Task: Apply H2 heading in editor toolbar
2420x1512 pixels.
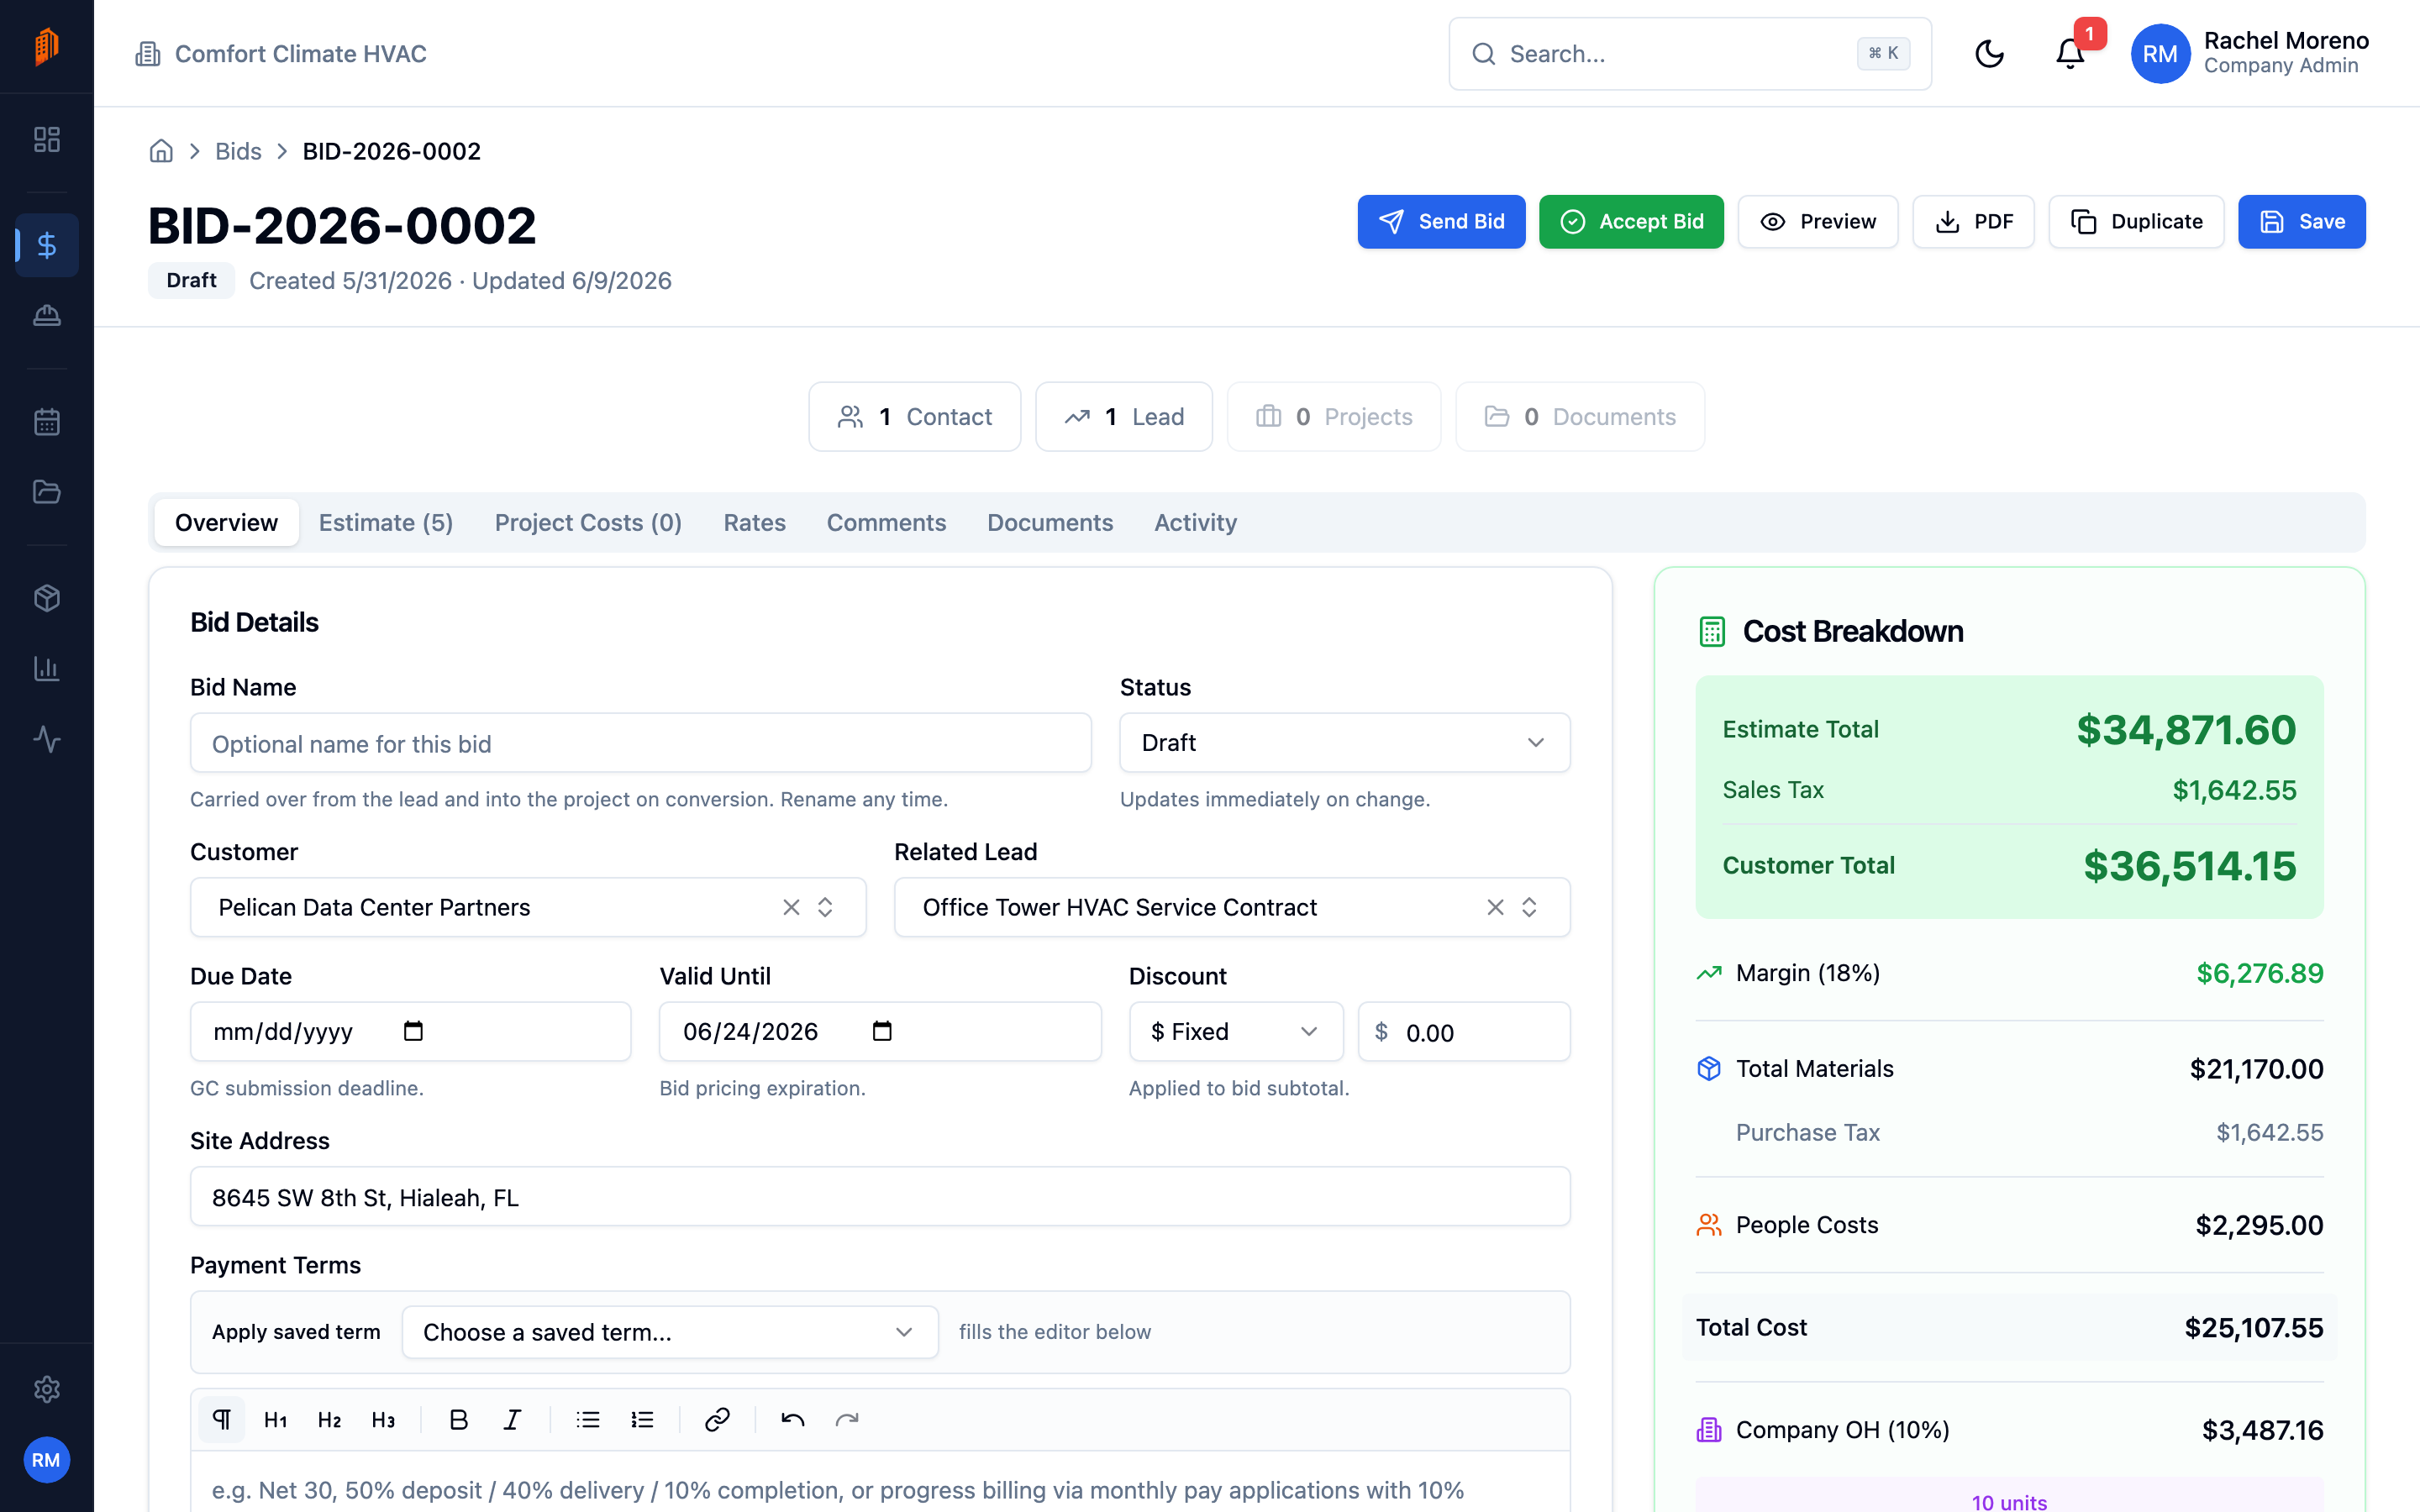Action: 329,1419
